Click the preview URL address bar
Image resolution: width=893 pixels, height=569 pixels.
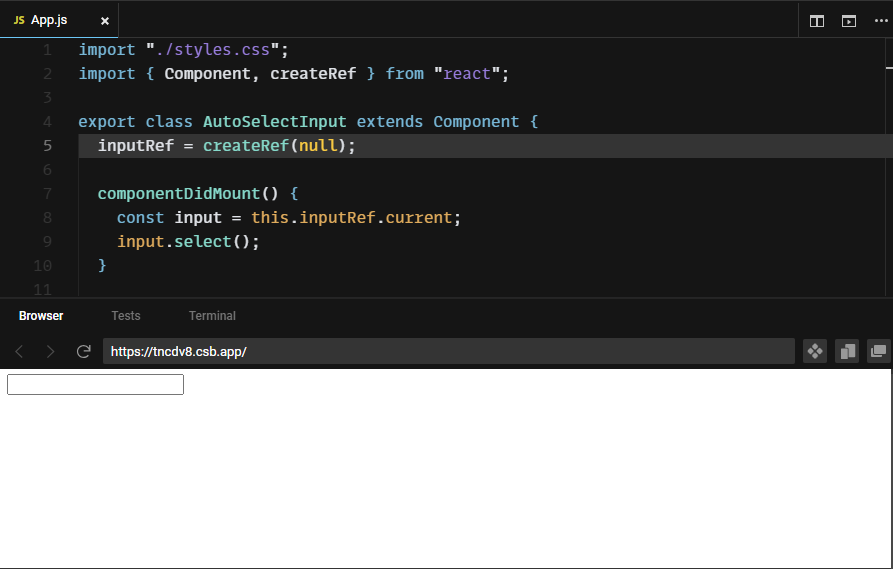(449, 351)
